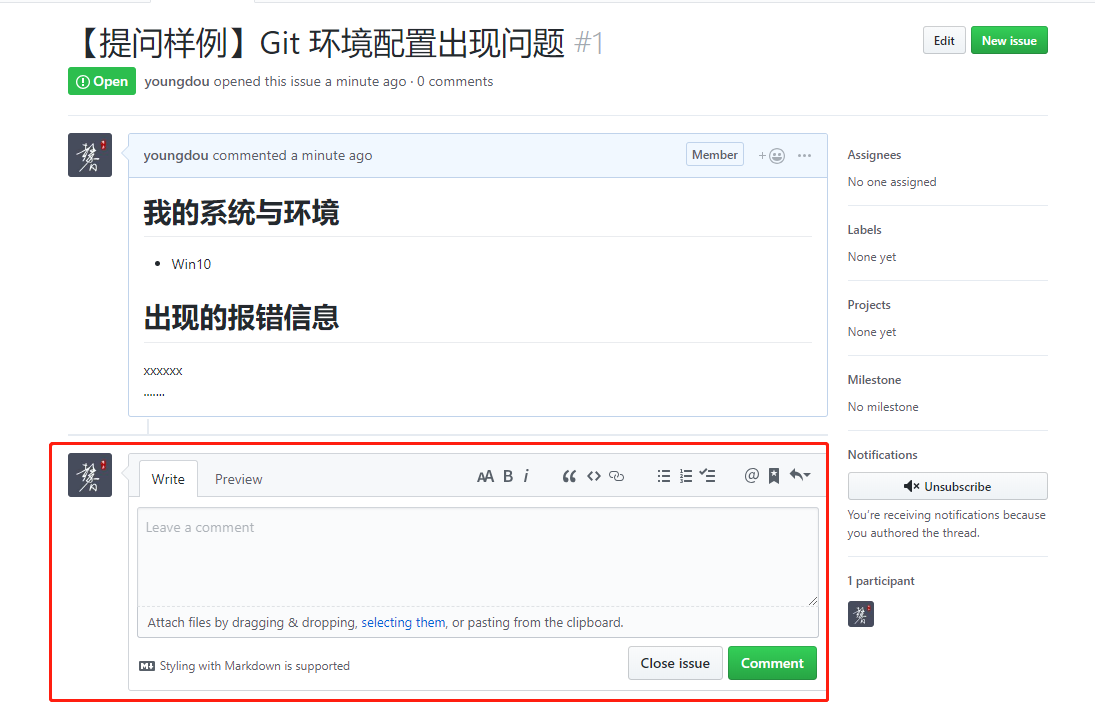Reference an issue with bookmark icon

(x=774, y=476)
